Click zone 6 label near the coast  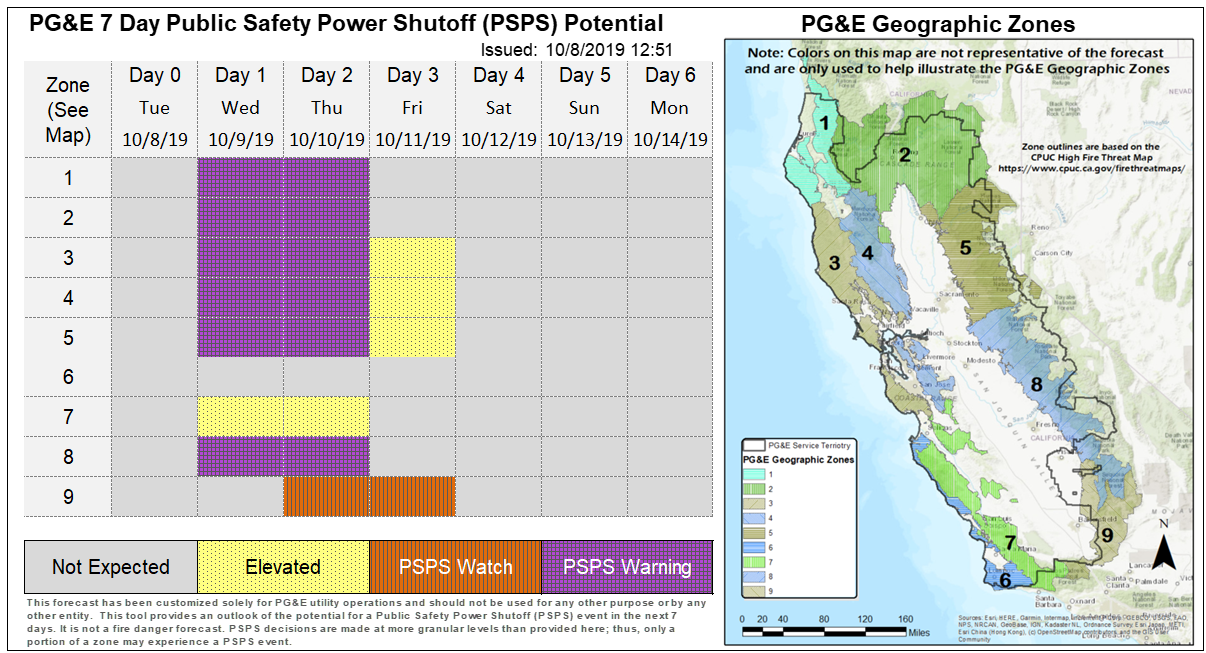(x=1005, y=579)
